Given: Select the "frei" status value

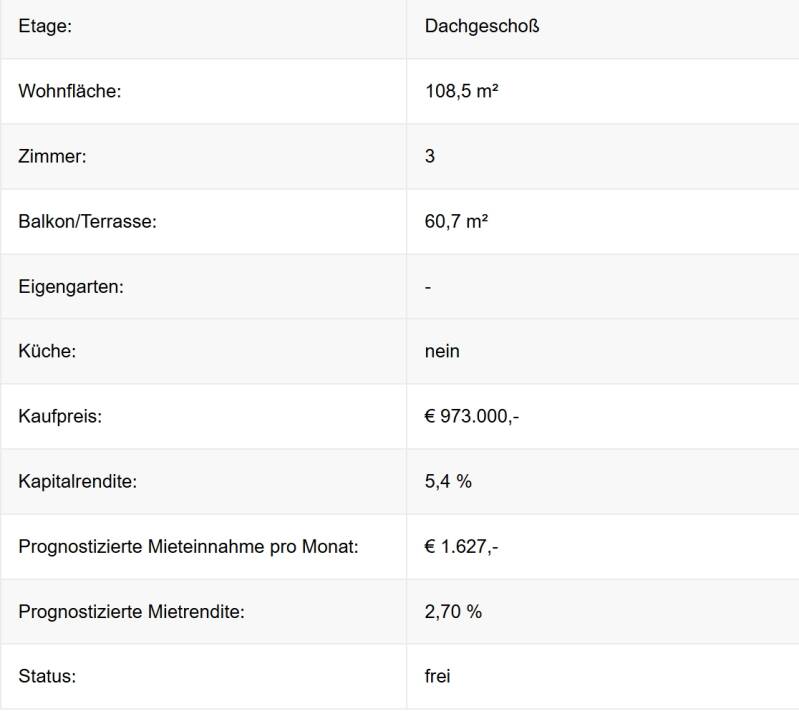Looking at the screenshot, I should pos(438,676).
